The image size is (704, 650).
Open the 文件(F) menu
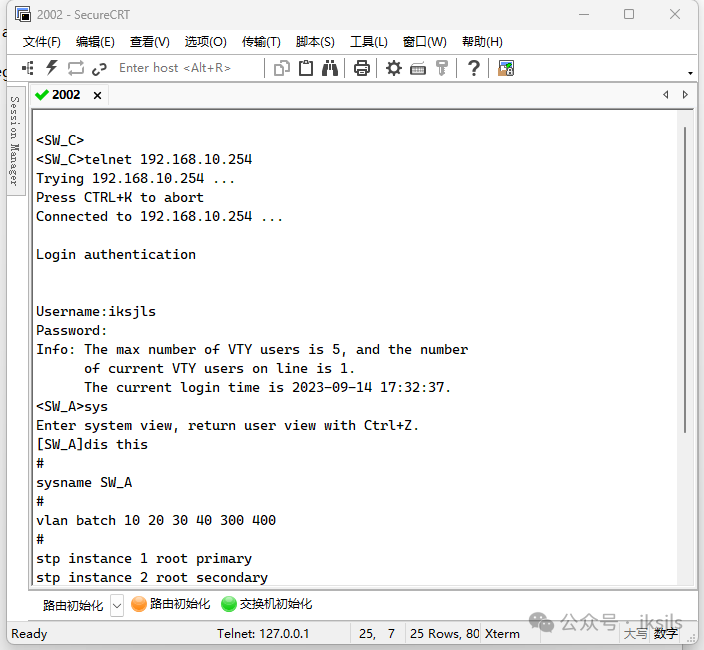click(x=42, y=42)
